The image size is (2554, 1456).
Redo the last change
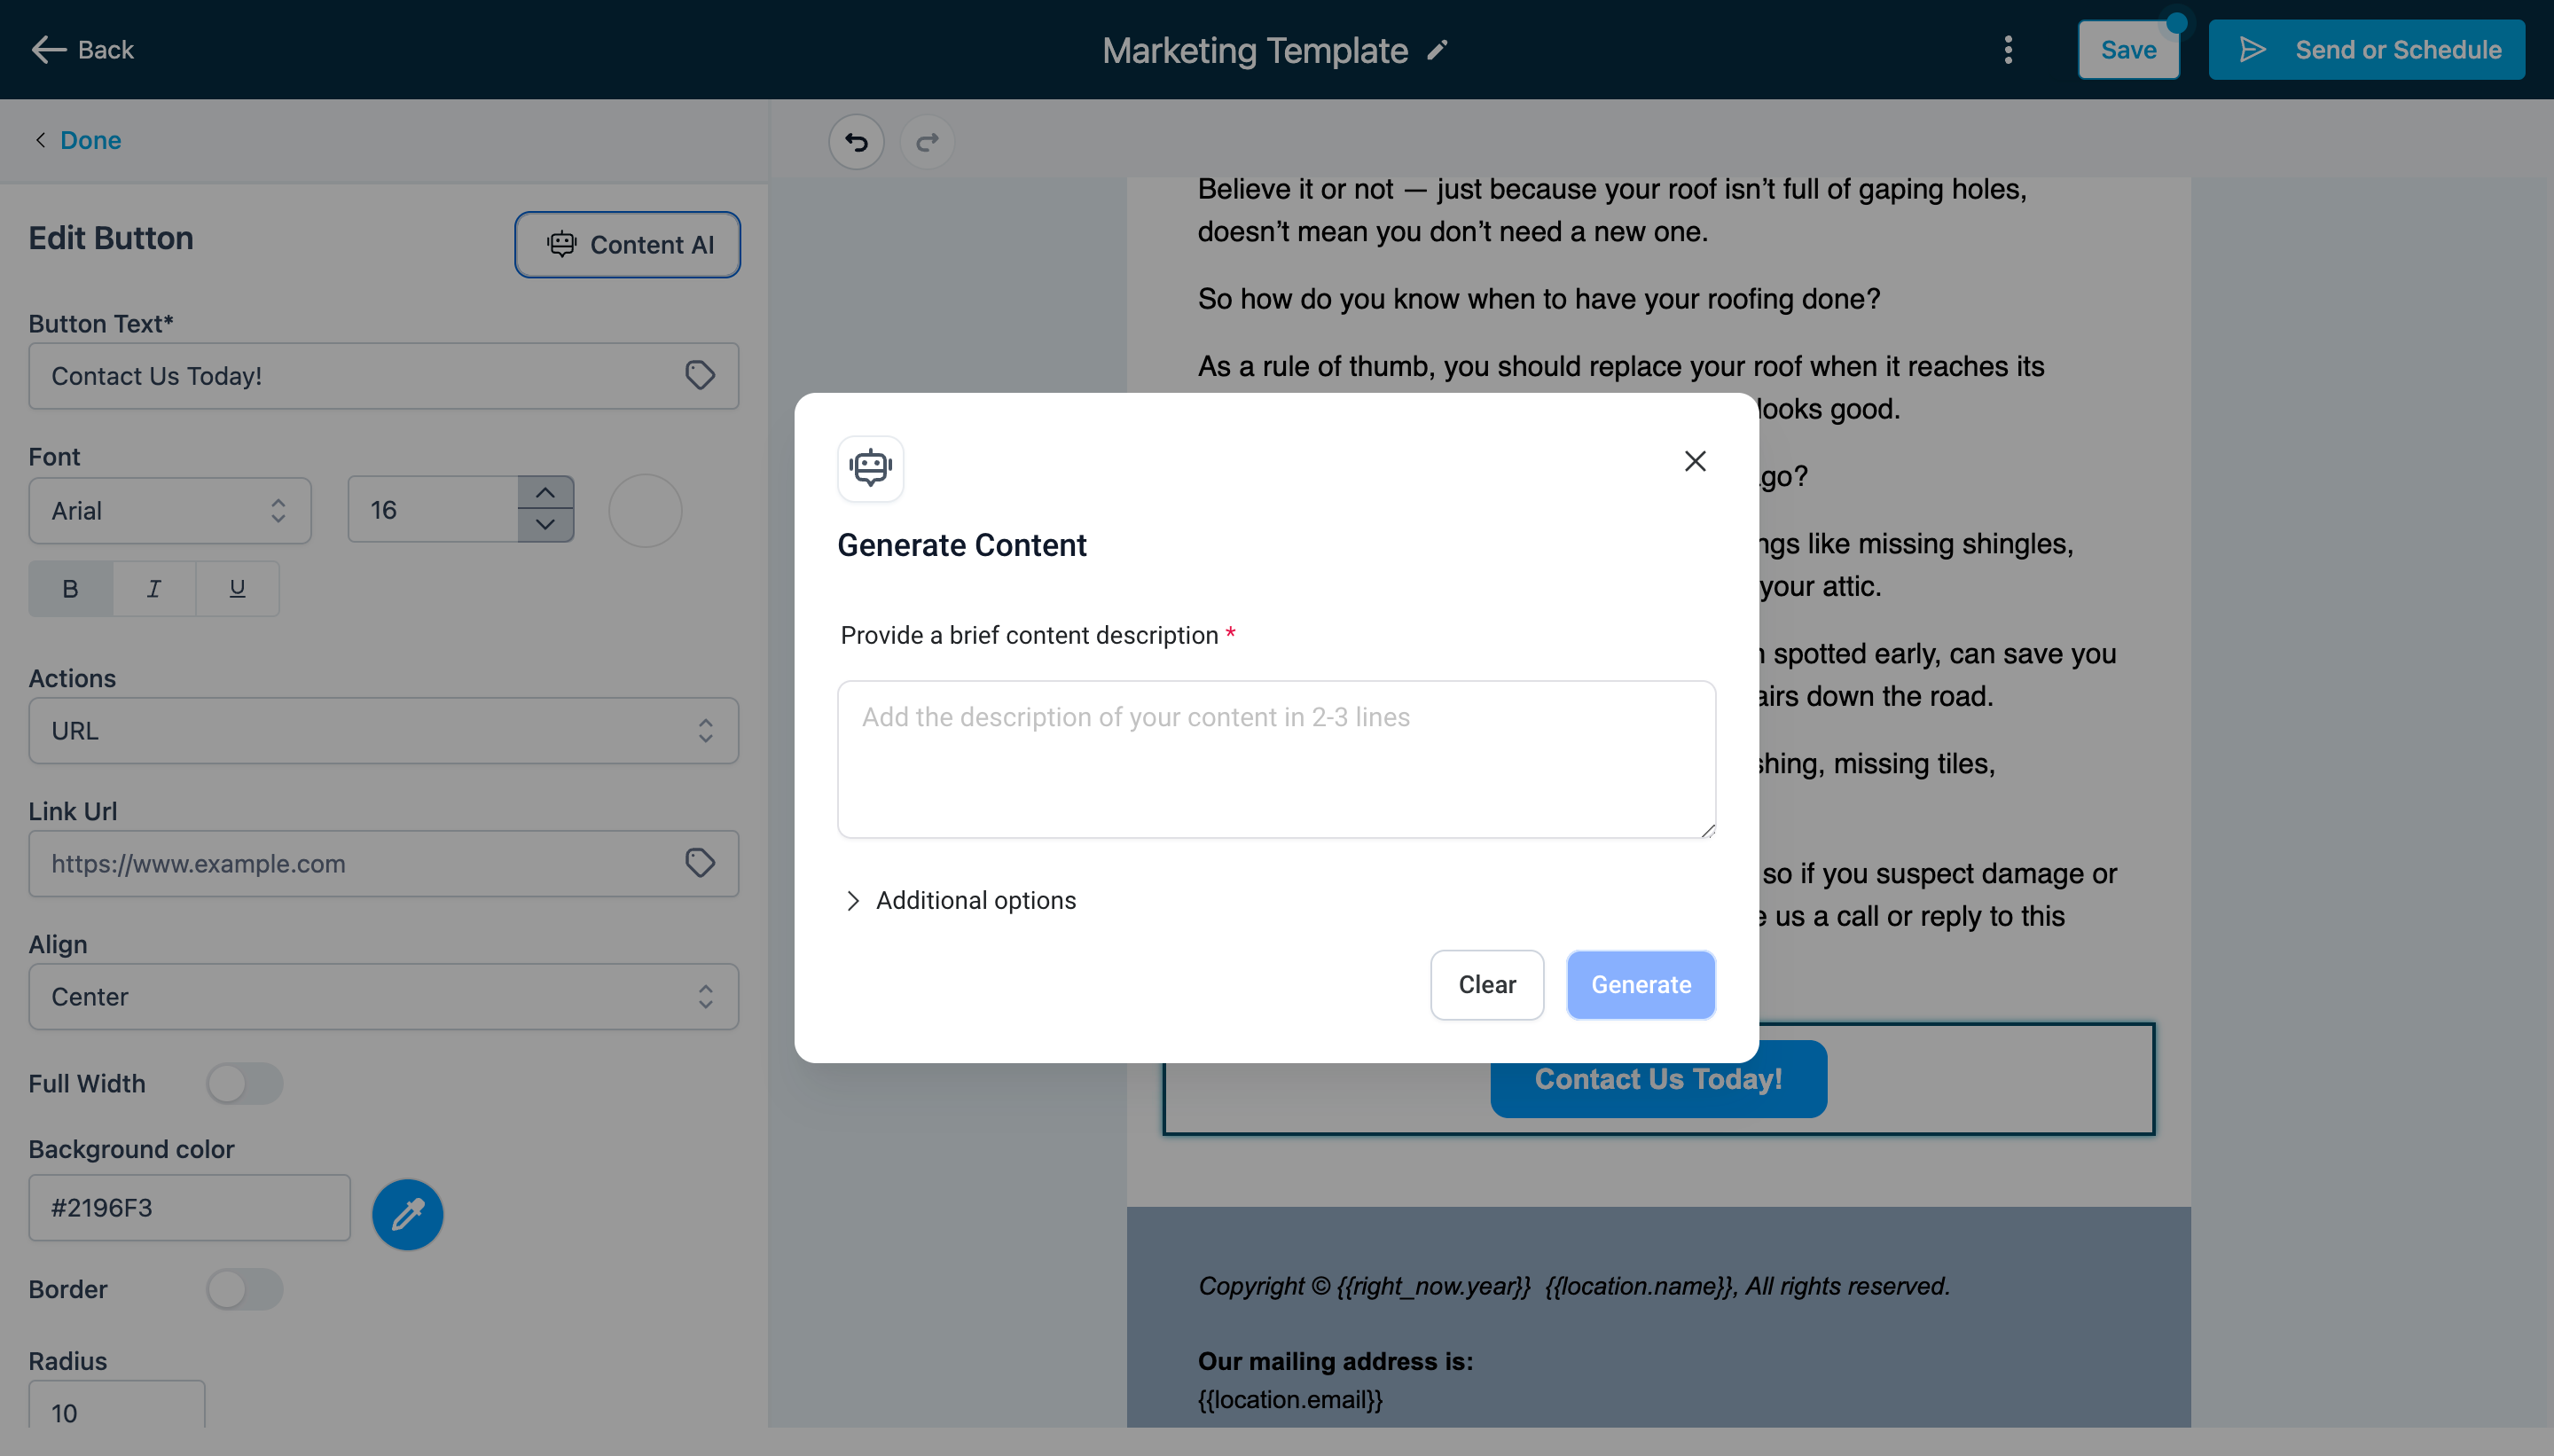tap(927, 142)
